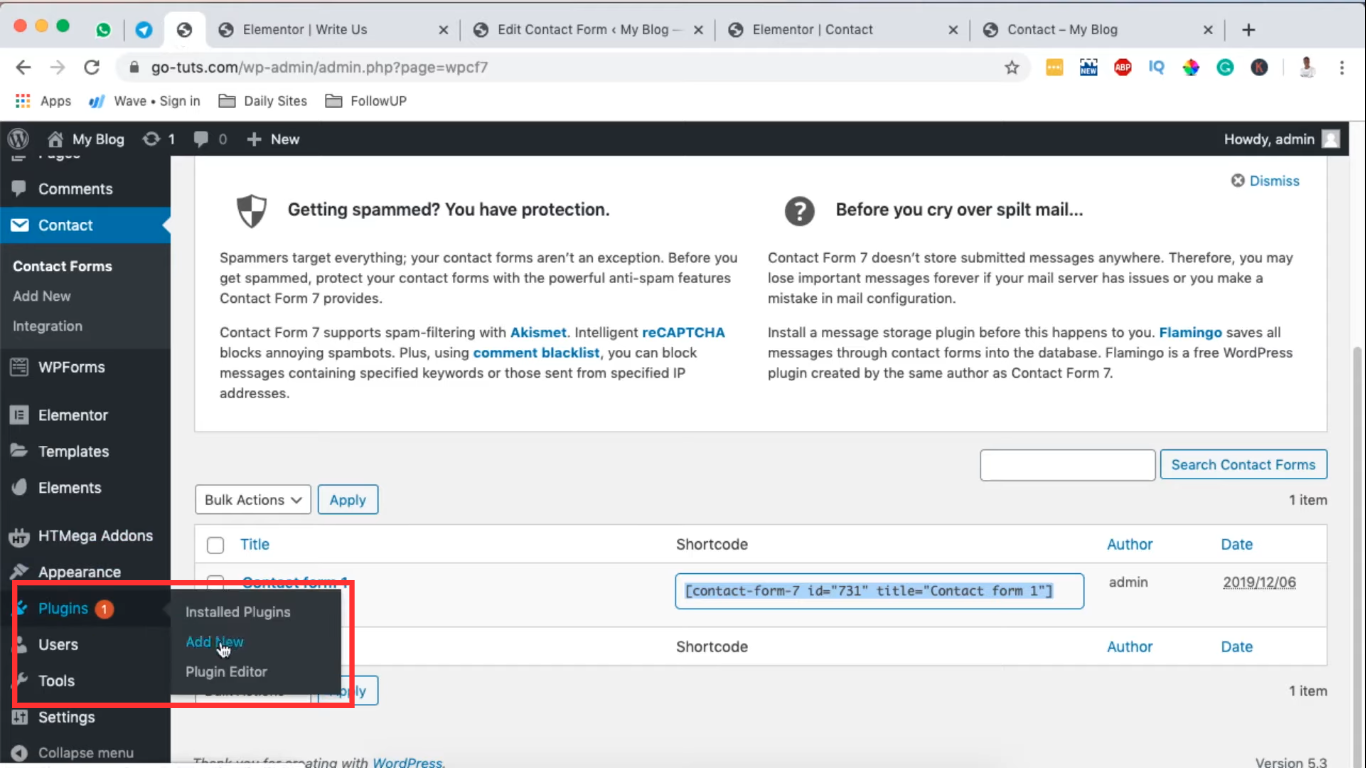The width and height of the screenshot is (1366, 768).
Task: Select the contact-form-7 shortcode field
Action: point(879,591)
